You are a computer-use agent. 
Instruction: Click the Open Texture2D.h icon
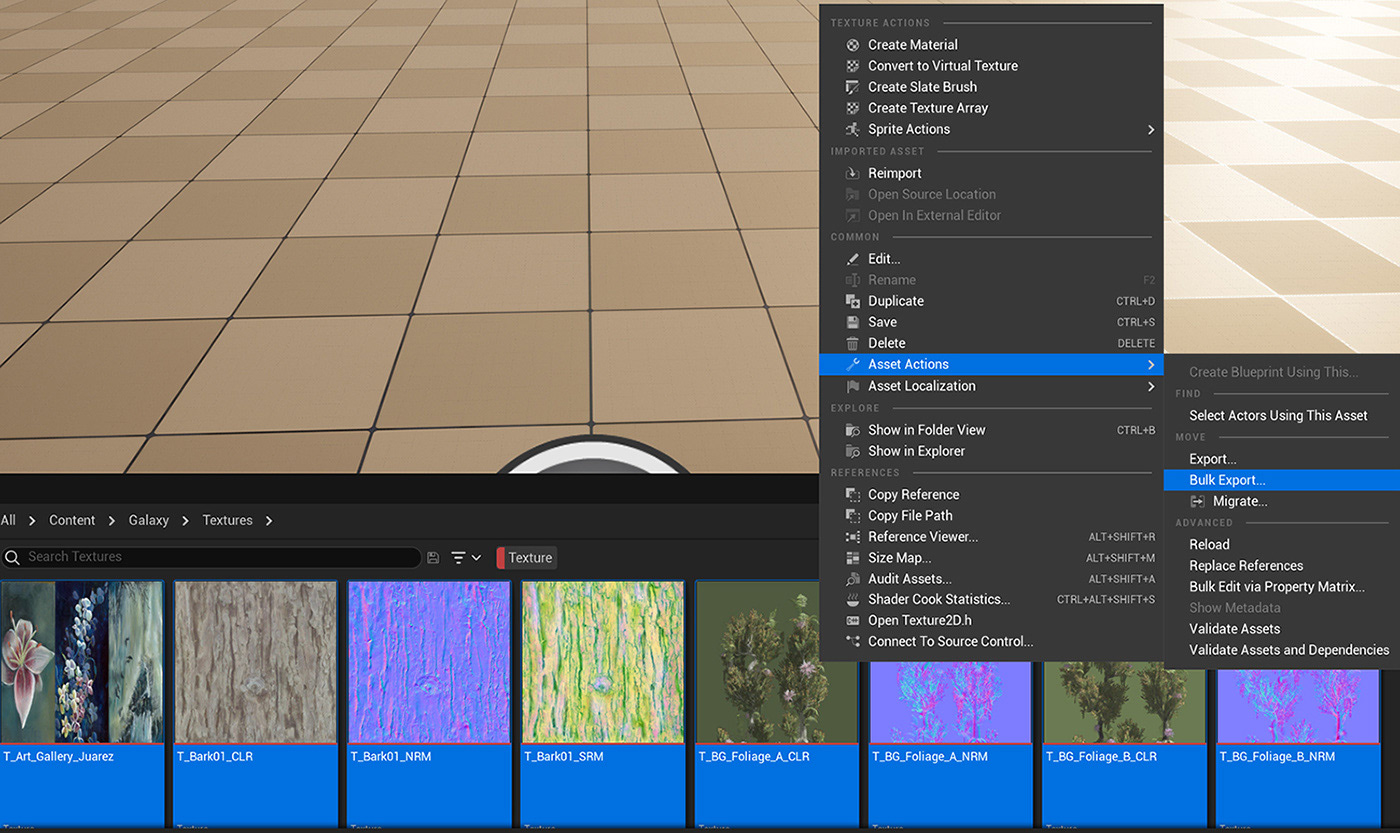pos(853,621)
